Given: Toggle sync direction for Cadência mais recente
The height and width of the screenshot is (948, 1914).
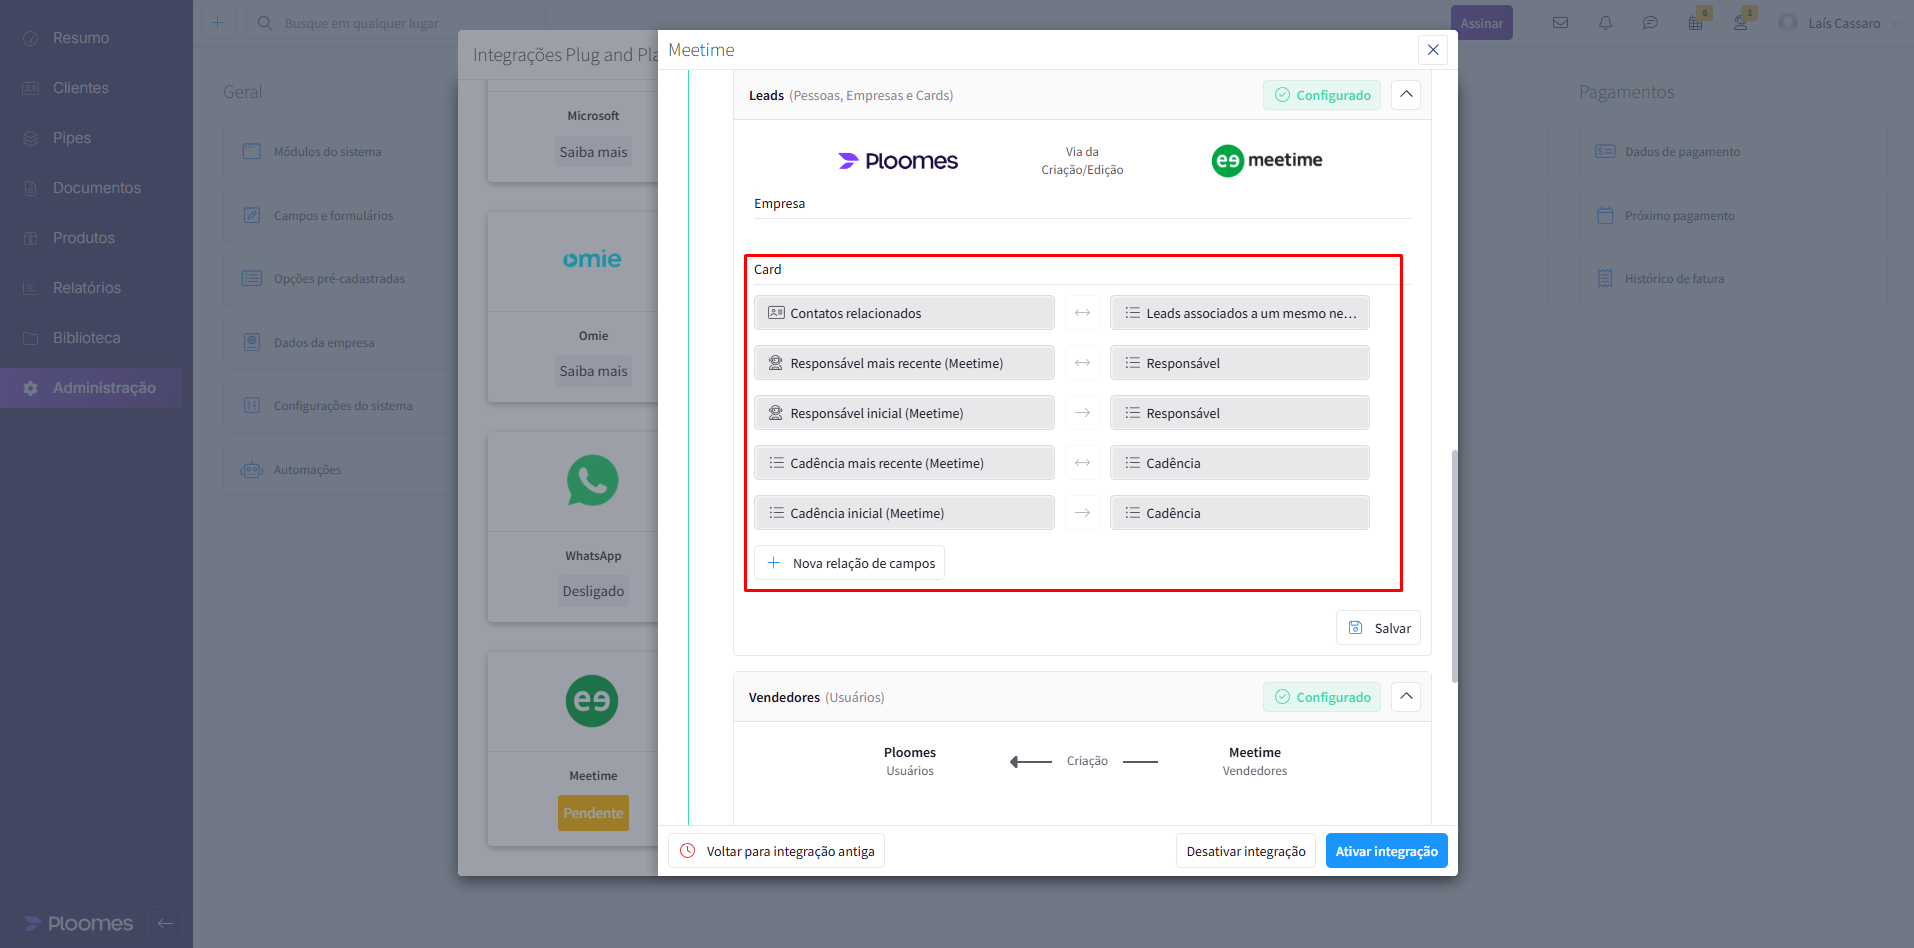Looking at the screenshot, I should (1082, 463).
